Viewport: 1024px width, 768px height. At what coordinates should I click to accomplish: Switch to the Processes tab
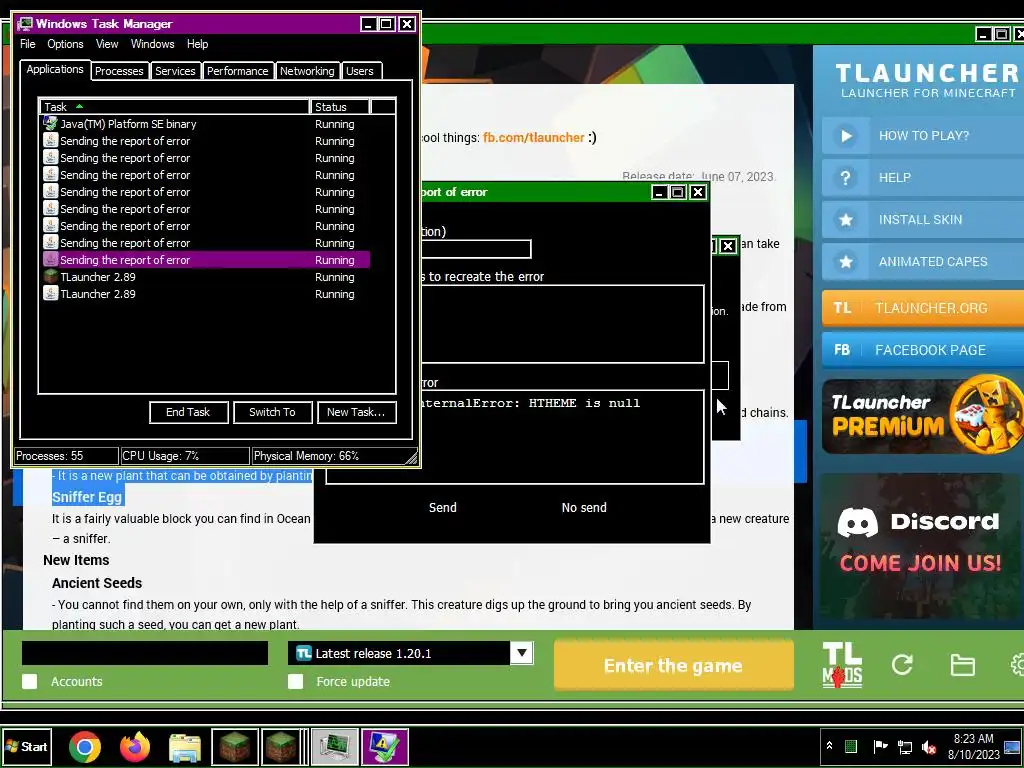click(119, 71)
